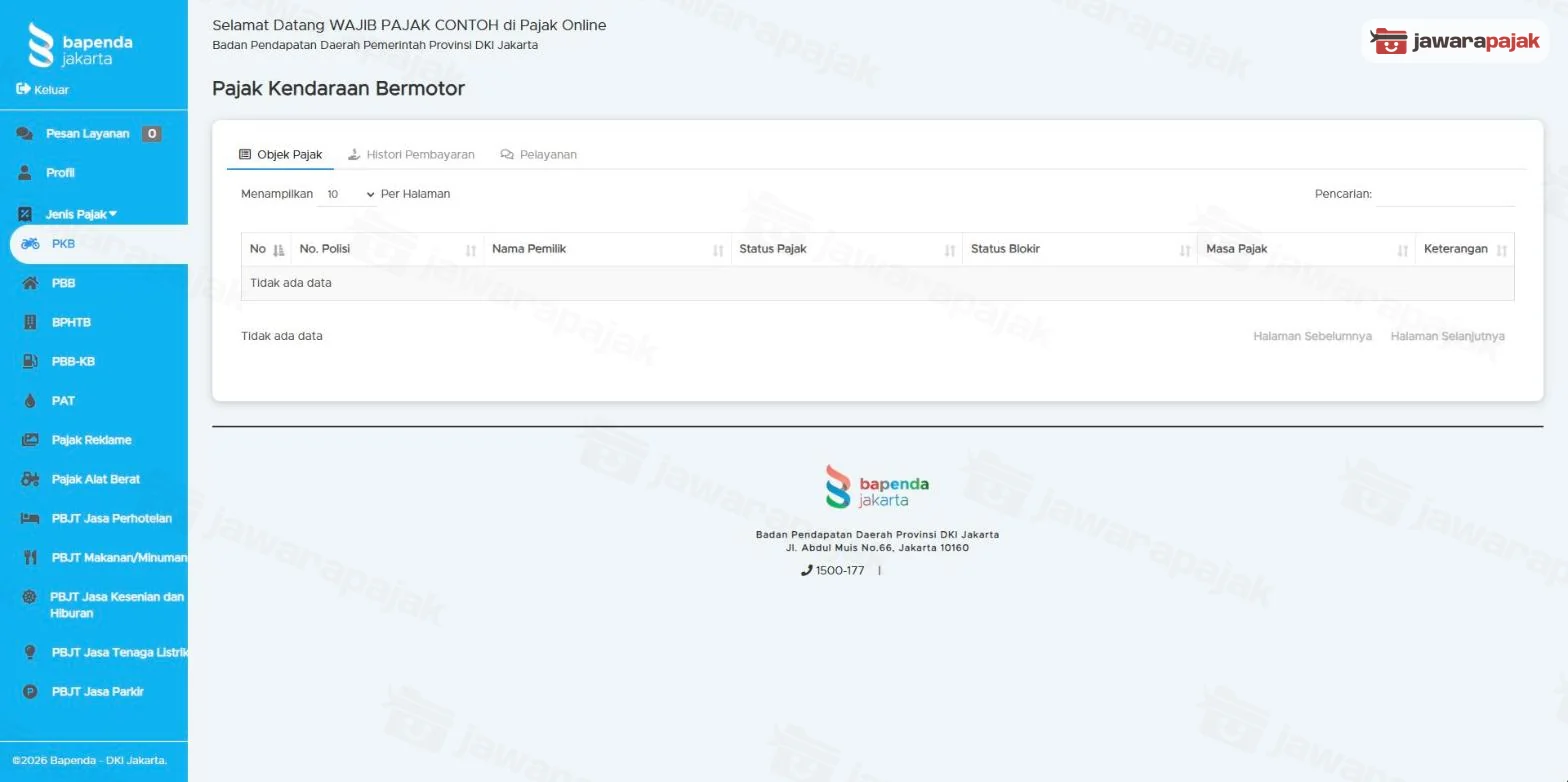Click the PBB house icon

pos(30,283)
